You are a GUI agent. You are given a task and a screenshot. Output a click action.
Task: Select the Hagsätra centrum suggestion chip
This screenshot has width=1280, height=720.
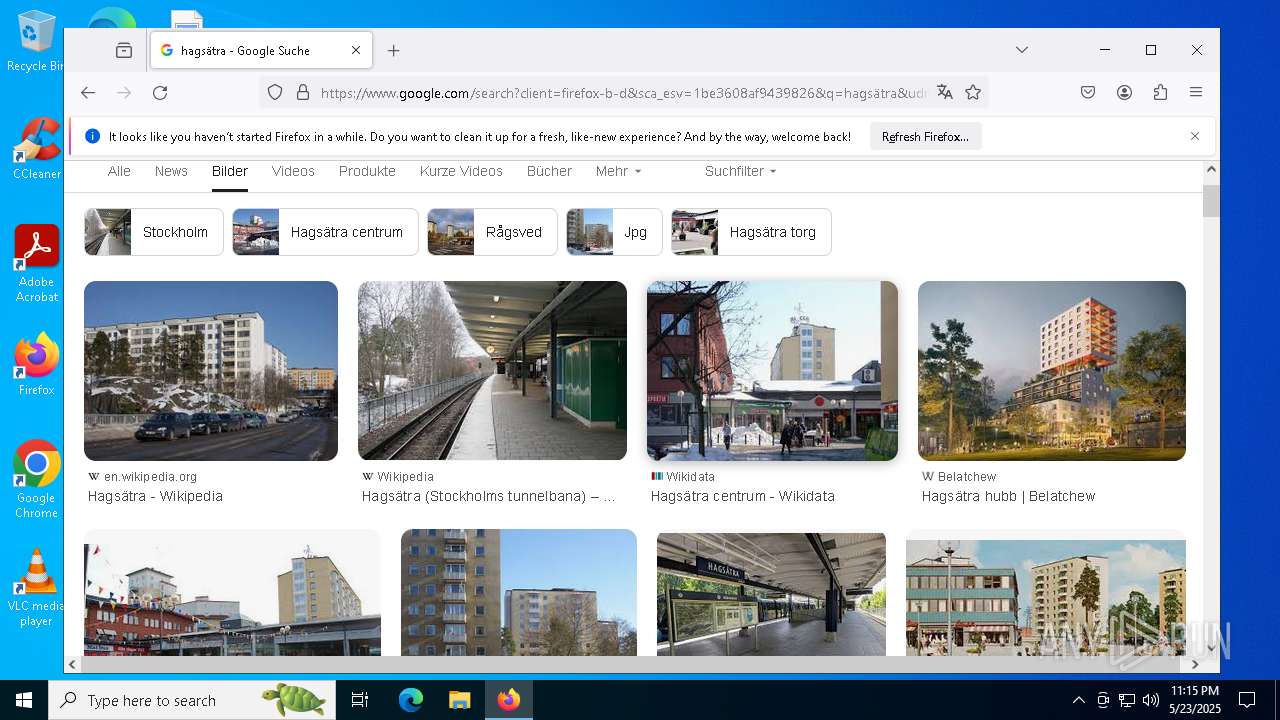(x=325, y=232)
